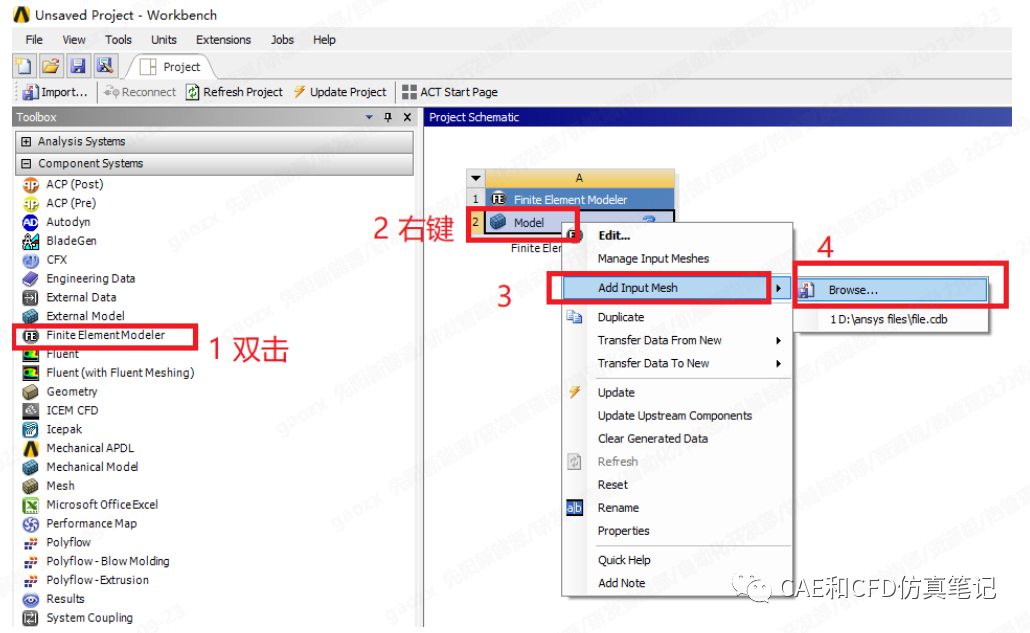Viewport: 1030px width, 633px height.
Task: Click the Reconnect toolbar button
Action: pyautogui.click(x=139, y=92)
